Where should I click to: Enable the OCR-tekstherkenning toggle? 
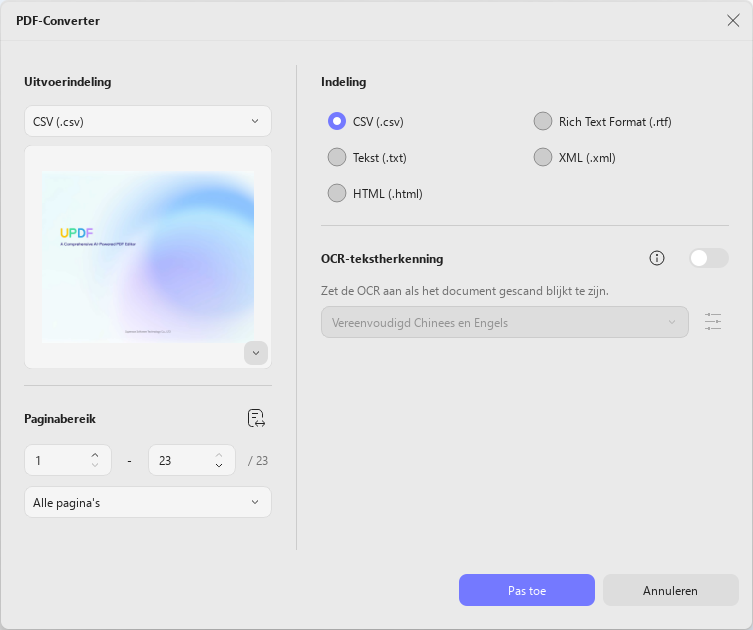point(709,258)
